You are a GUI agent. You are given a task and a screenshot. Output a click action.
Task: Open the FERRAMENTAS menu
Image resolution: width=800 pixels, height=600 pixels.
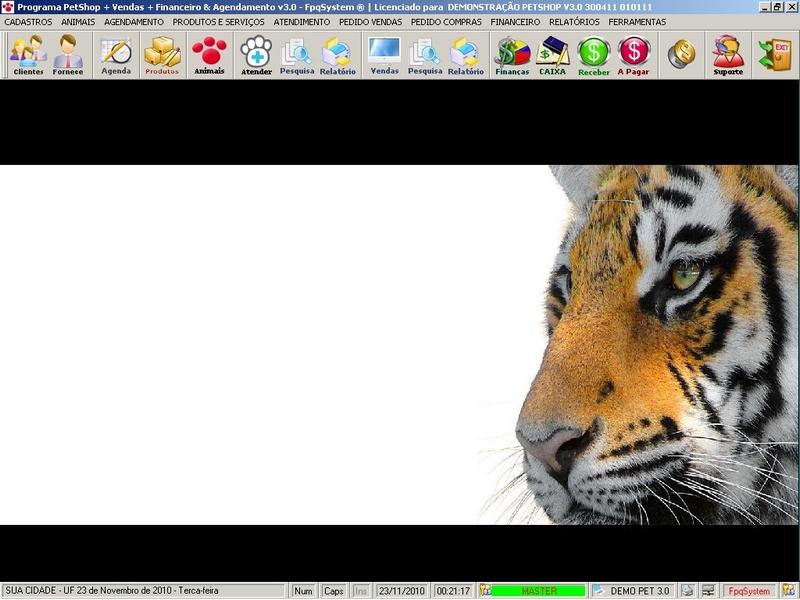coord(637,22)
